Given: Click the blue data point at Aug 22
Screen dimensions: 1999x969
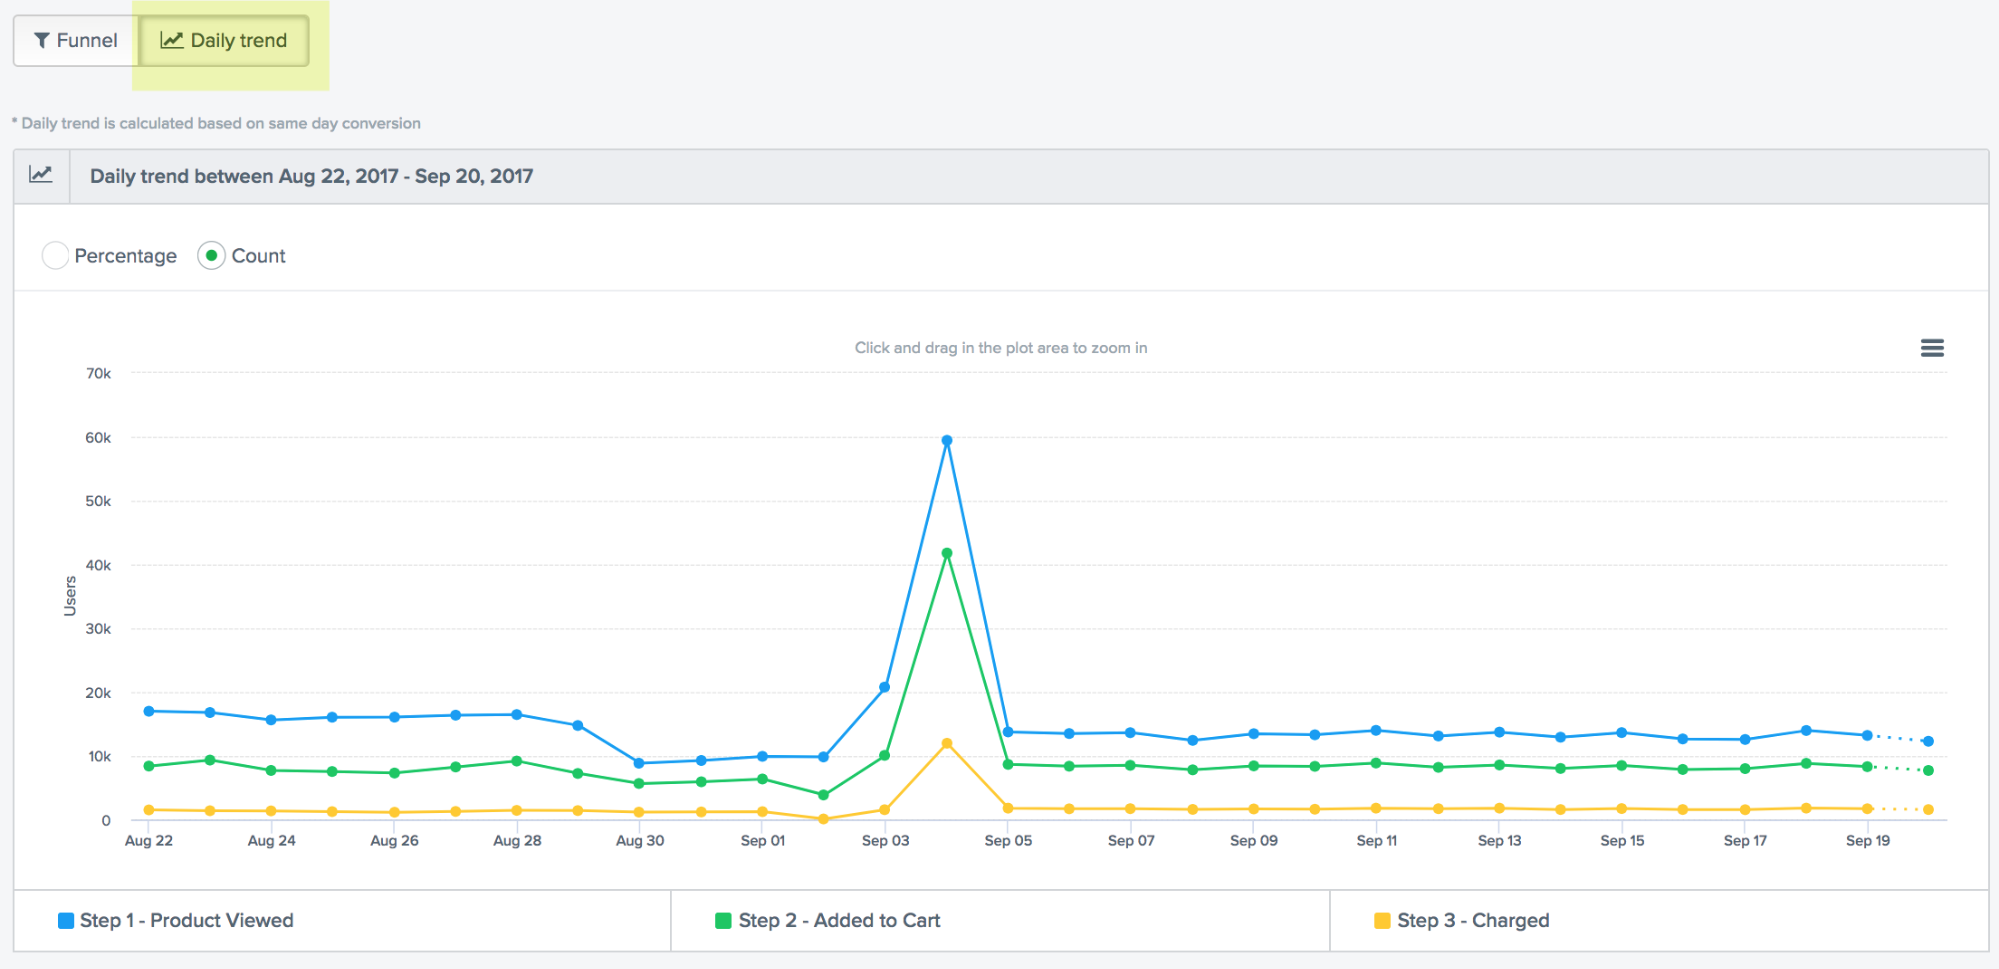Looking at the screenshot, I should click(149, 711).
